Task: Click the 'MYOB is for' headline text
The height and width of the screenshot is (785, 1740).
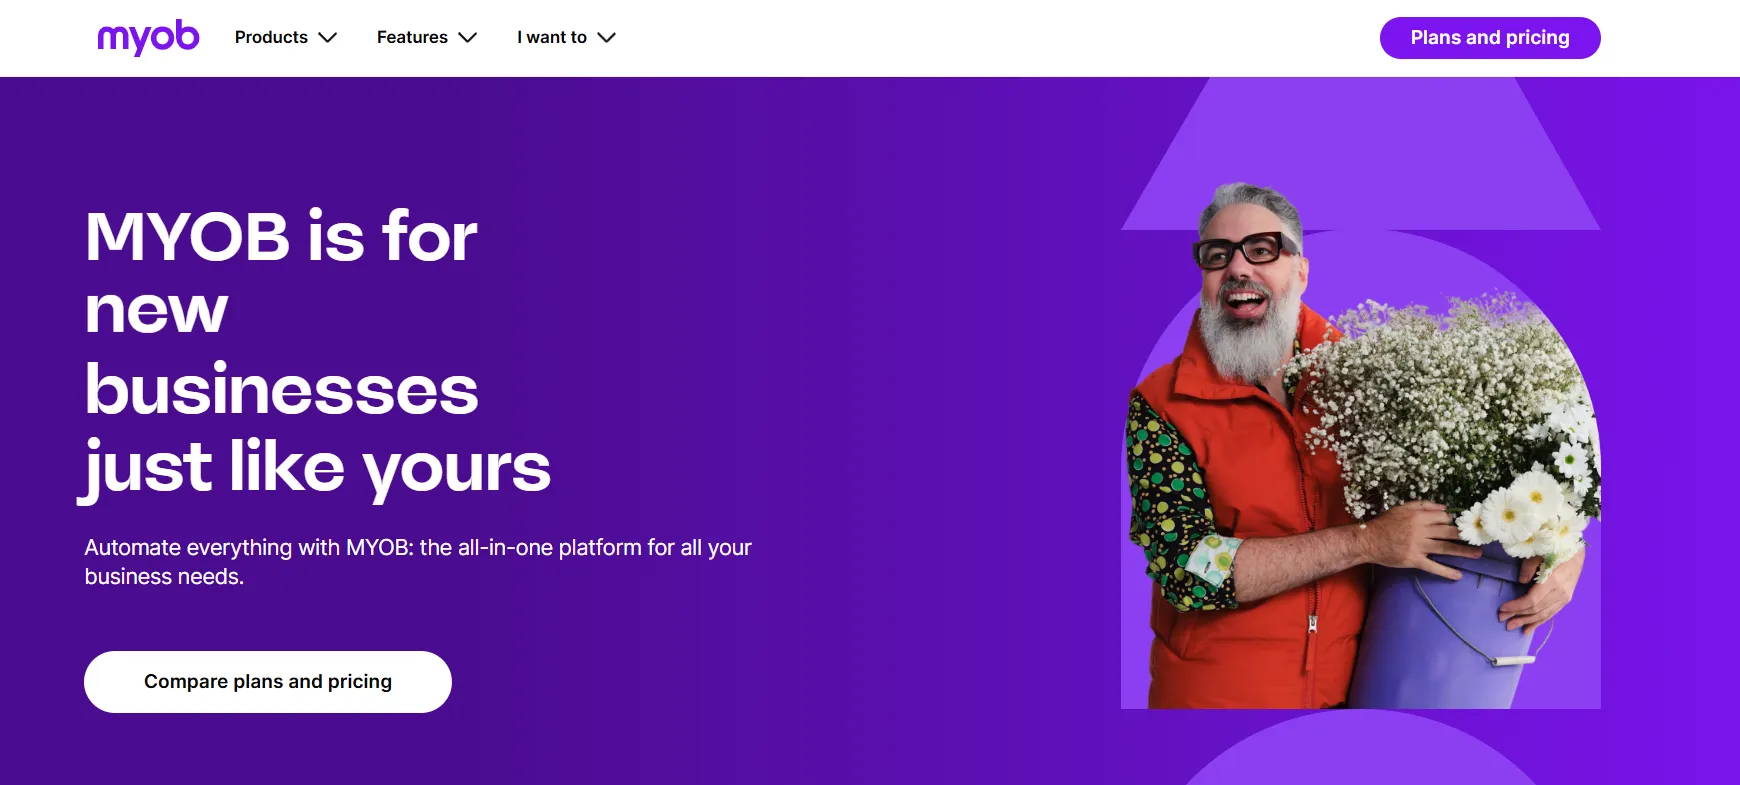Action: (281, 237)
